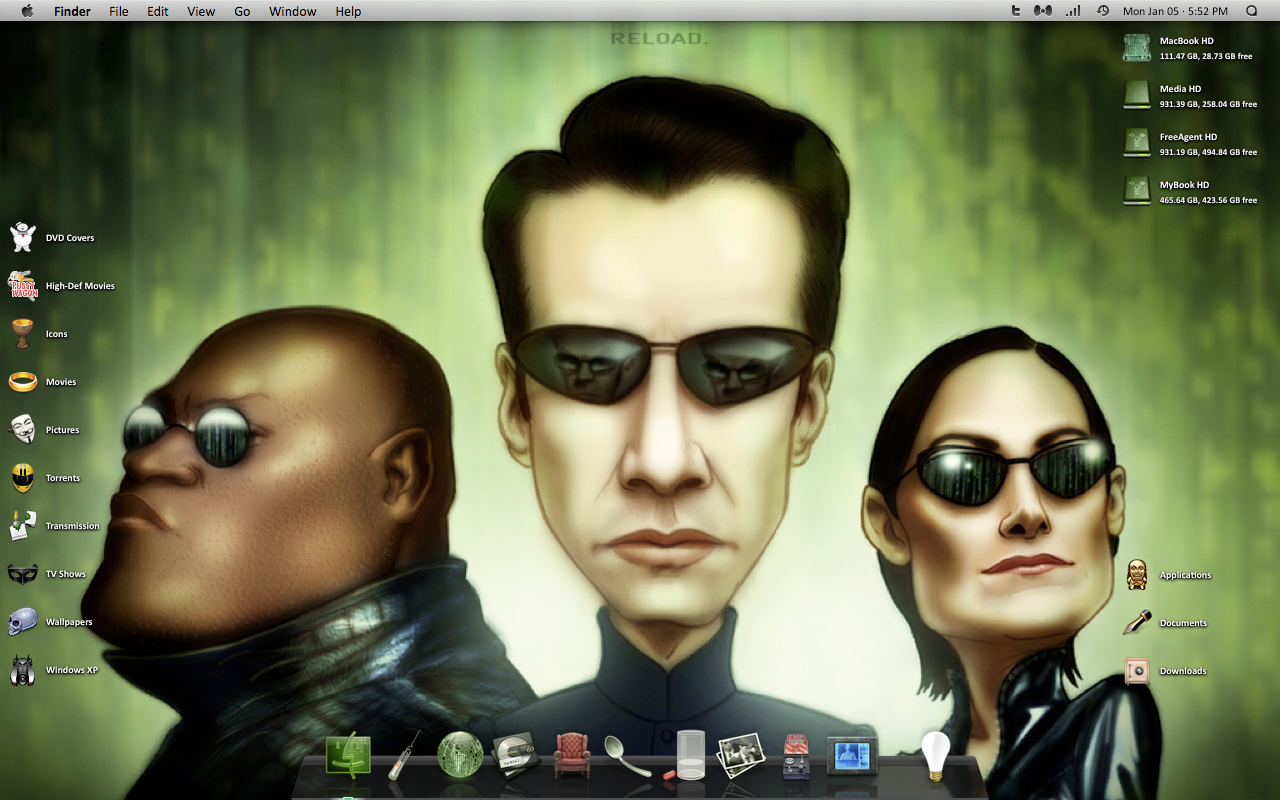1280x800 pixels.
Task: Open Spotlight search icon
Action: (x=1252, y=11)
